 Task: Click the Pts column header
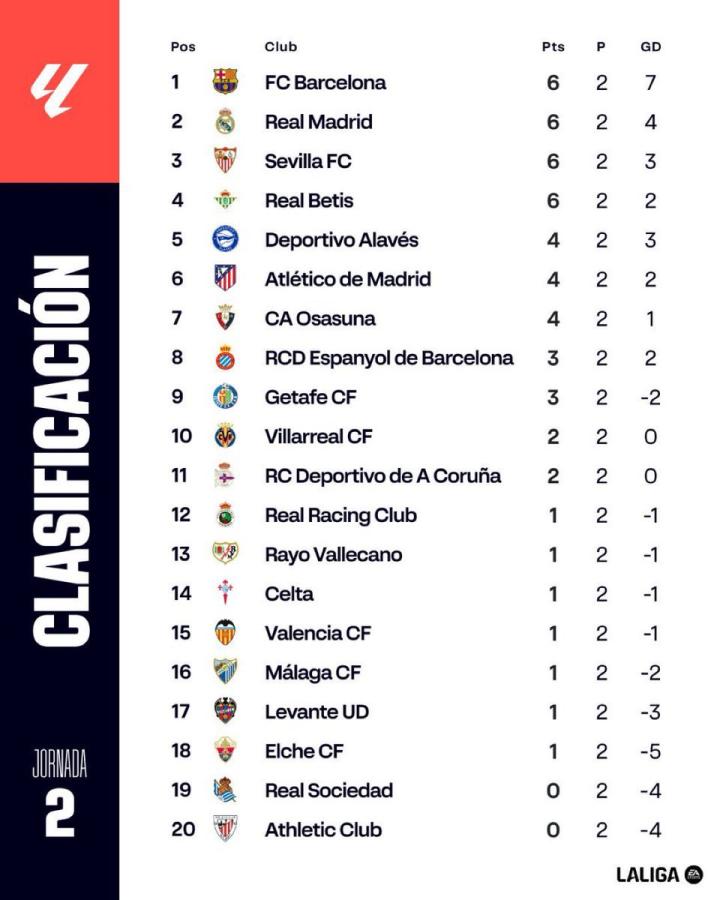(x=553, y=47)
